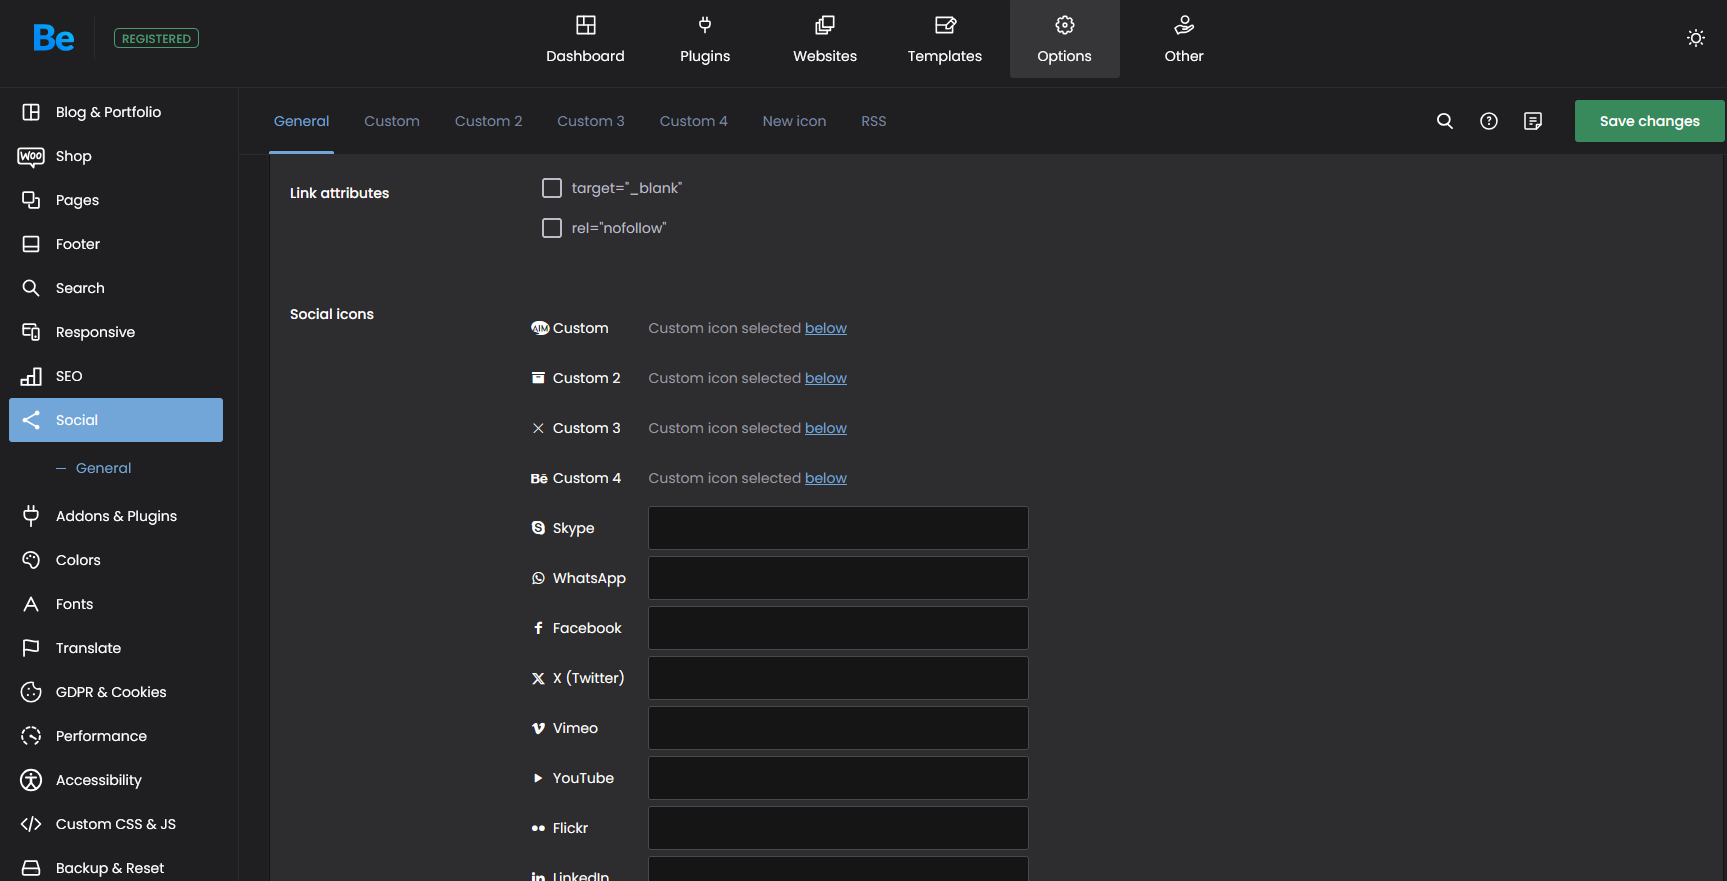The image size is (1727, 881).
Task: Focus the YouTube URL input field
Action: pyautogui.click(x=838, y=778)
